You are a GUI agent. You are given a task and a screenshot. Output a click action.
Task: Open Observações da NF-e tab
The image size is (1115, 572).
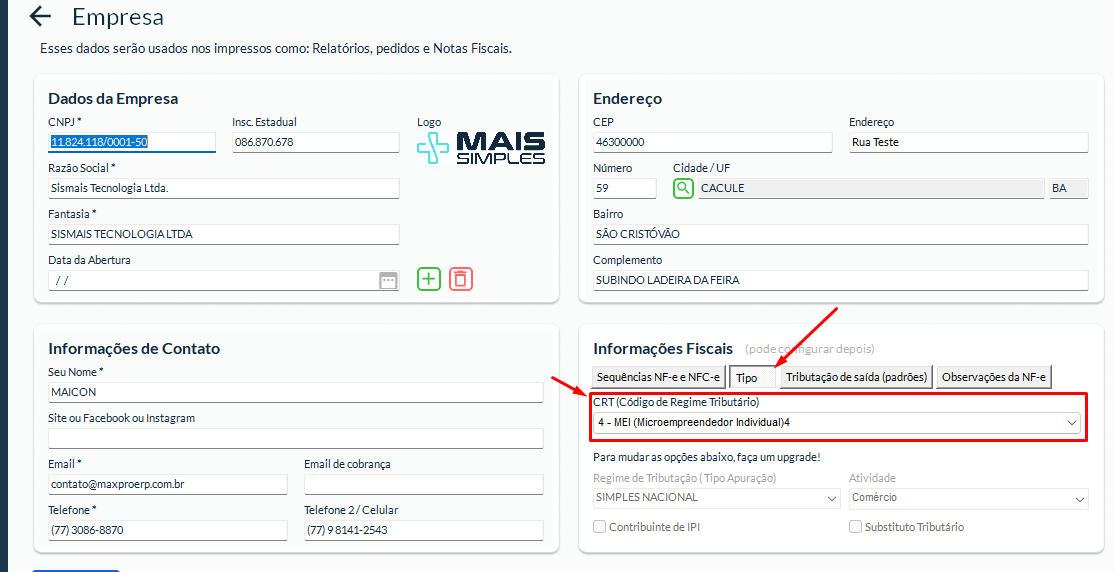994,377
